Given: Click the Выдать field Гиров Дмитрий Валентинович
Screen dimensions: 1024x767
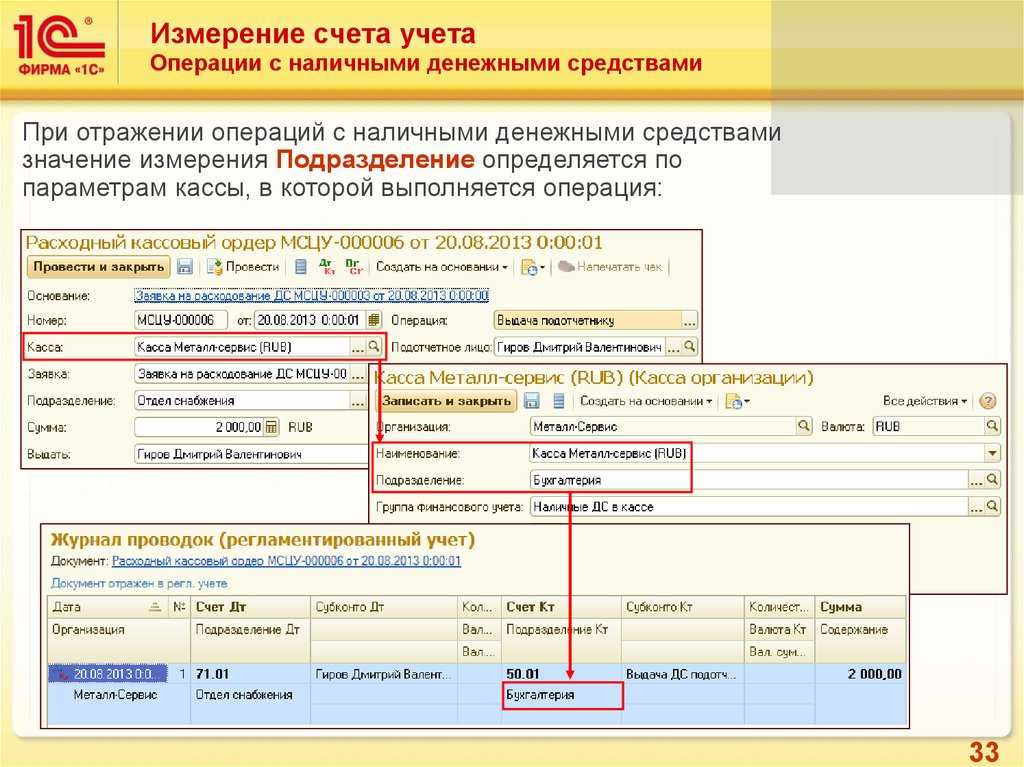Looking at the screenshot, I should [251, 454].
